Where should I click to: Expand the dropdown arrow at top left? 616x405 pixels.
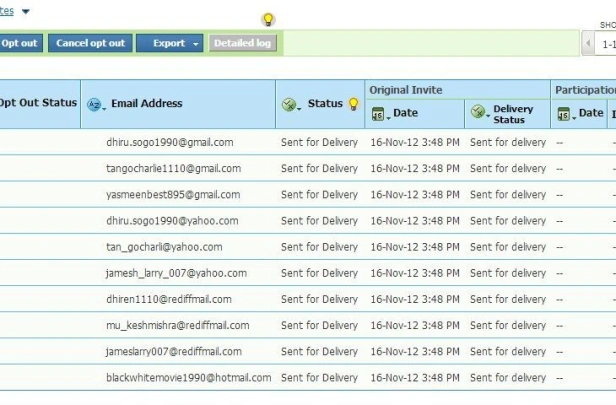(x=26, y=11)
